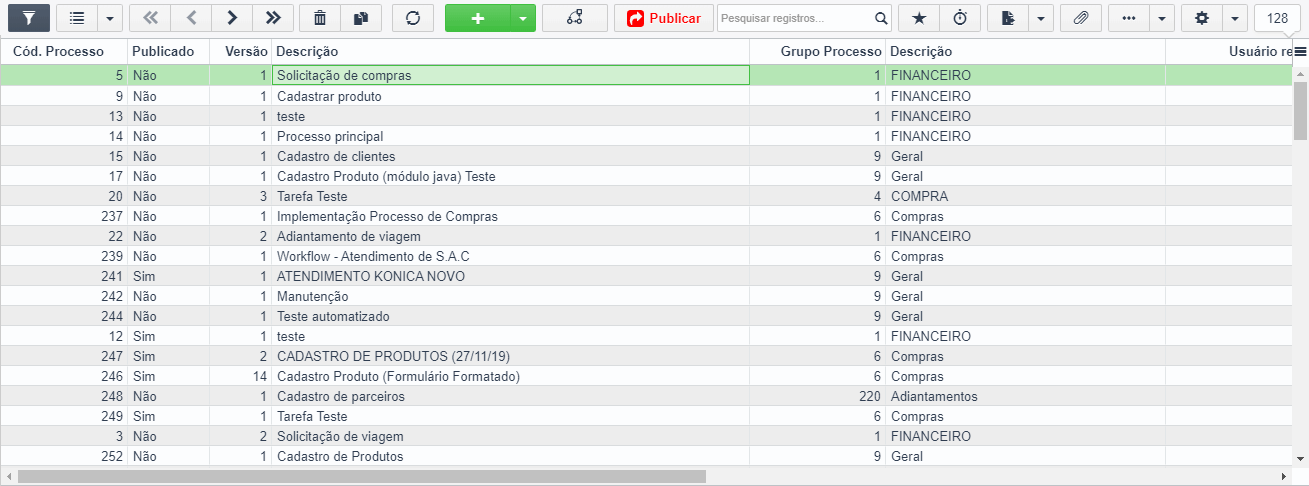Open the grid columns hamburger menu
The width and height of the screenshot is (1309, 486).
pyautogui.click(x=1300, y=51)
